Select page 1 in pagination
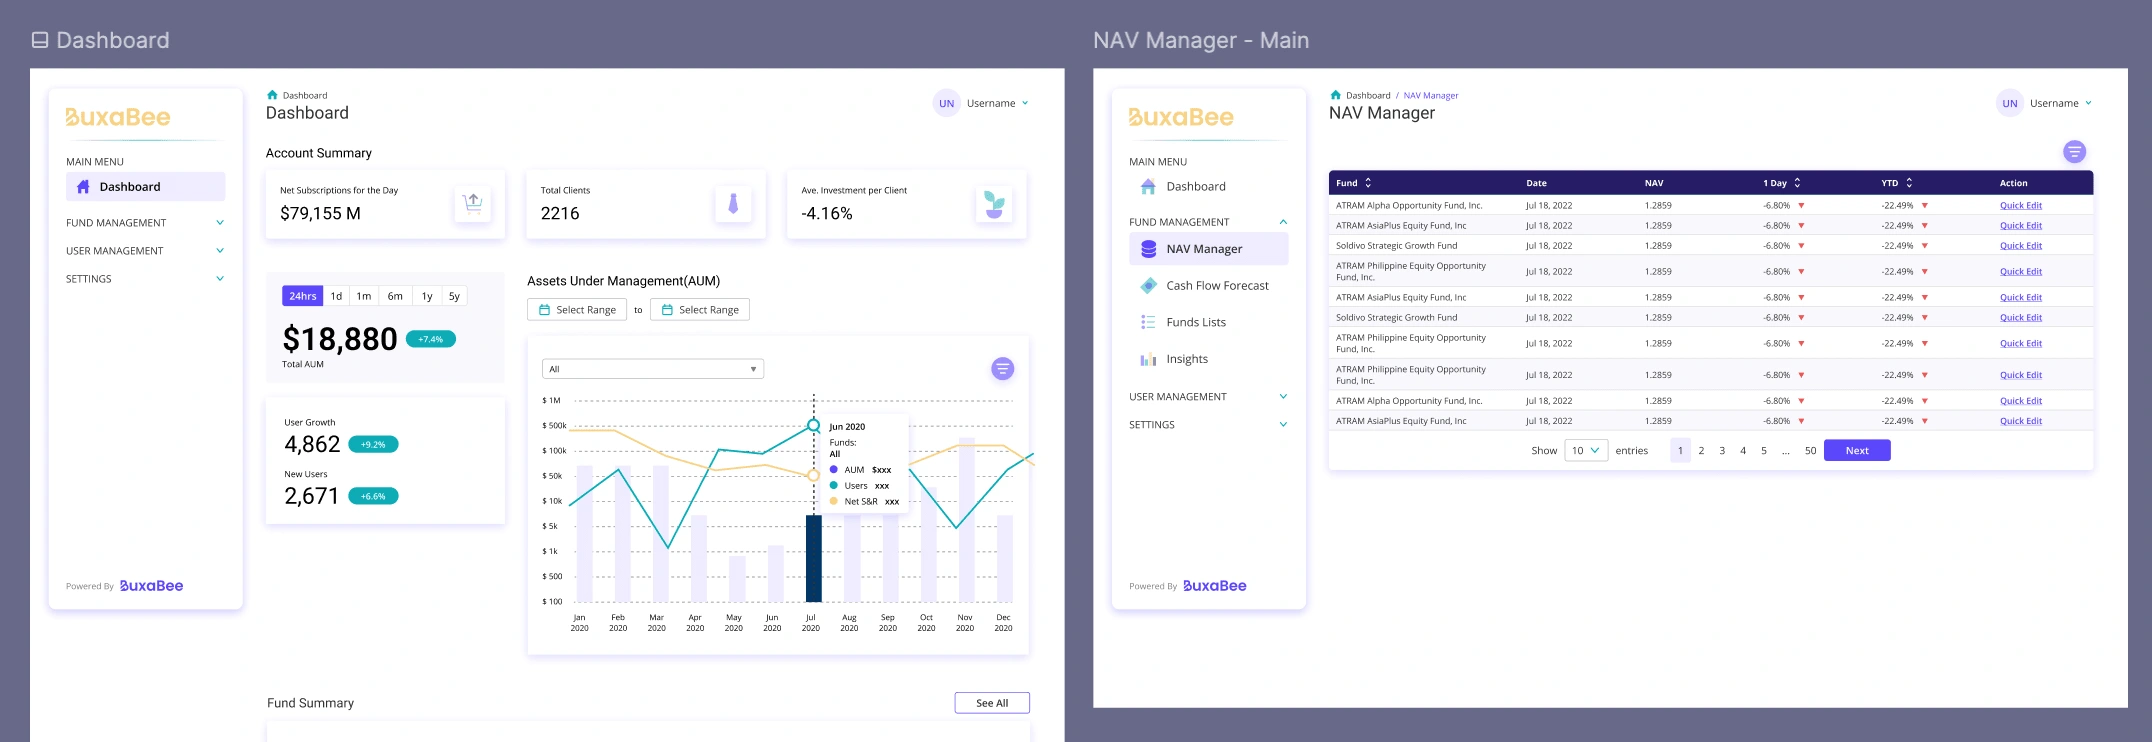The image size is (2152, 742). [1680, 451]
